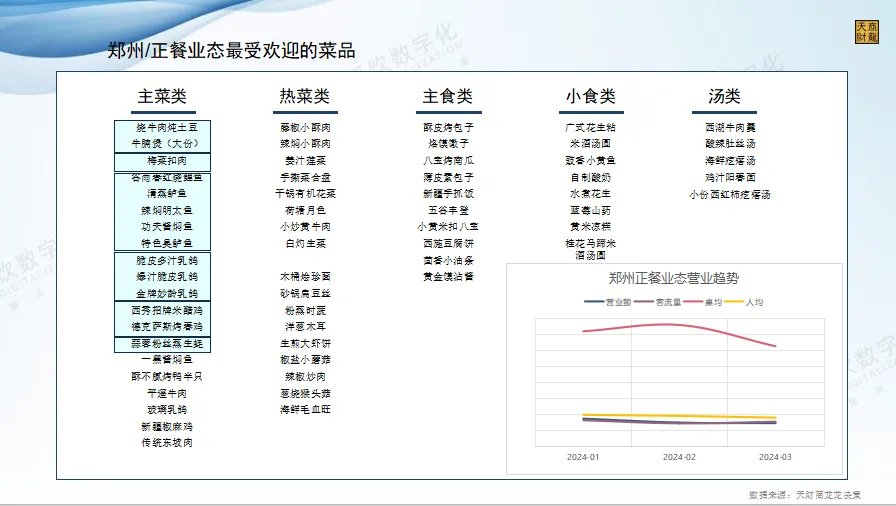Select the slide title 郑州/正餐业态最受欢迎的菜品
The image size is (896, 506).
tap(231, 50)
